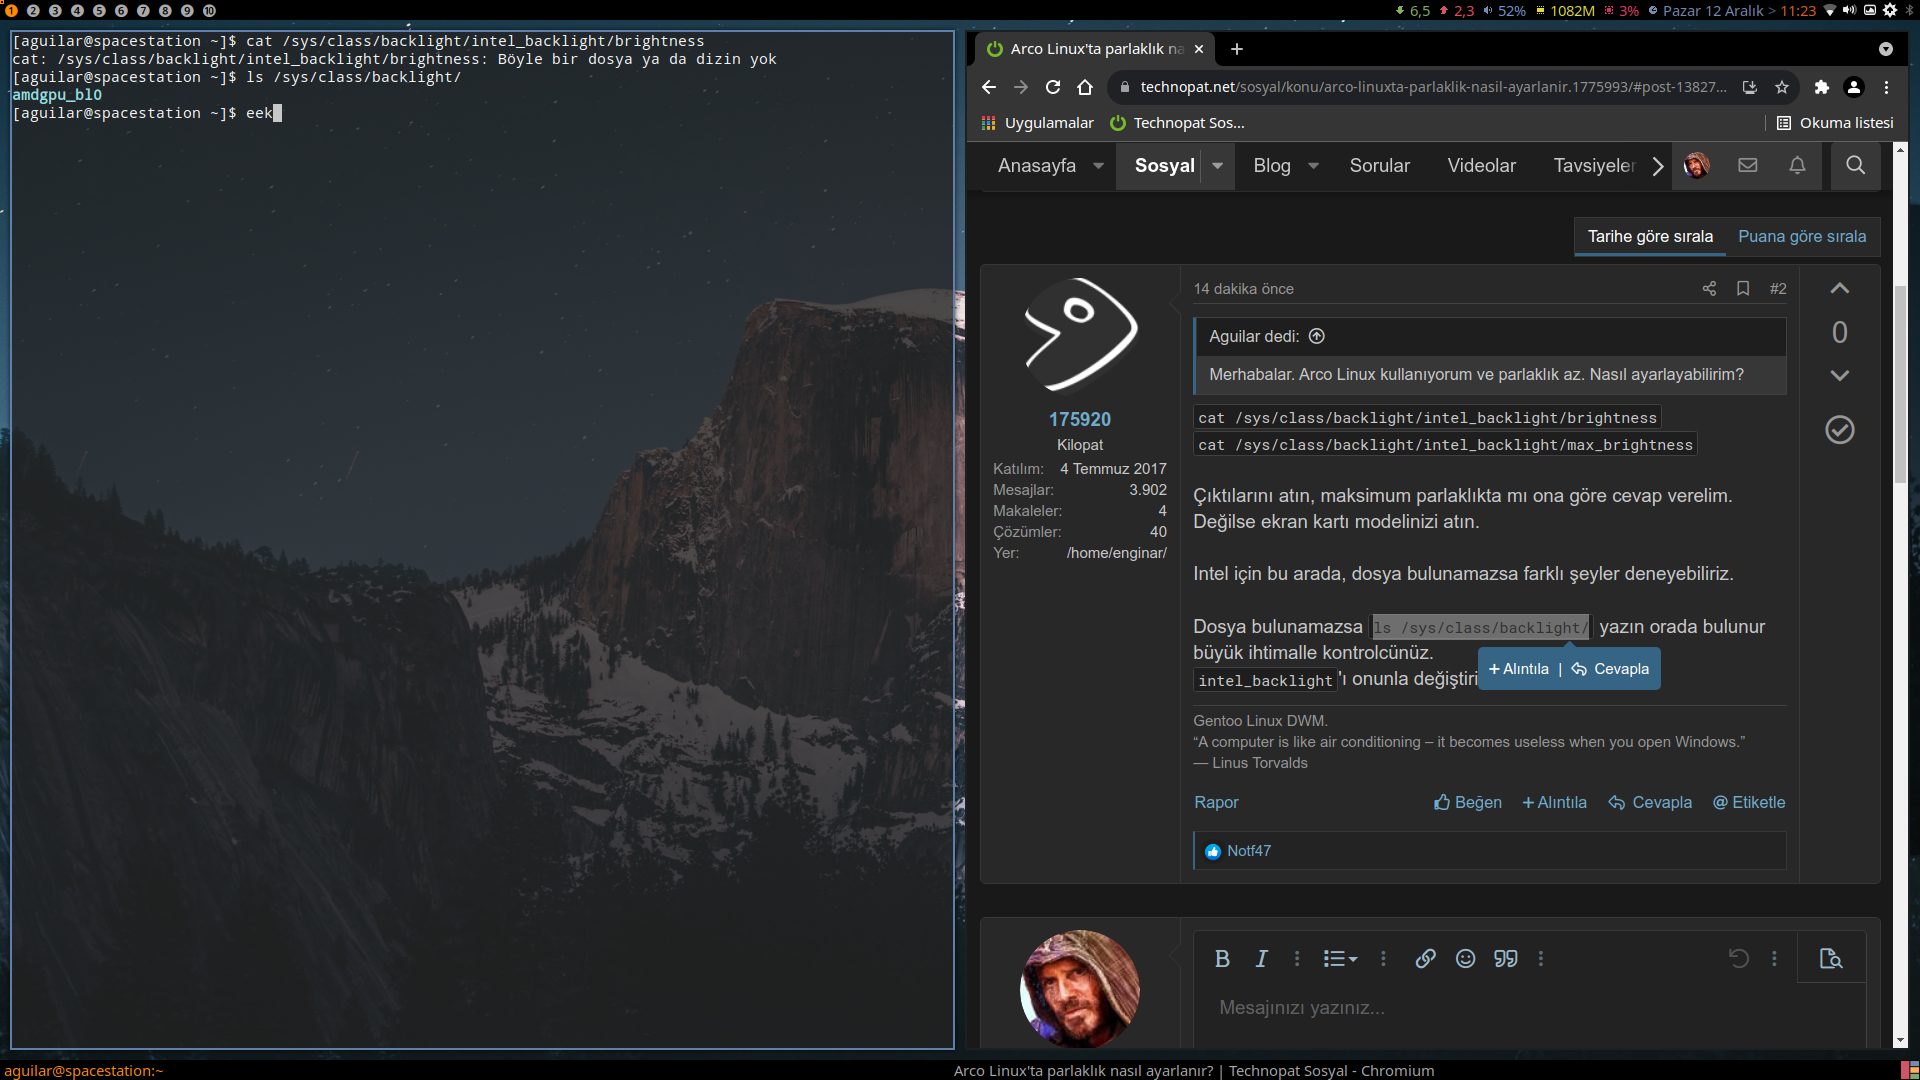Open the list options dropdown in editor
Screen dimensions: 1920x1080
click(1340, 958)
